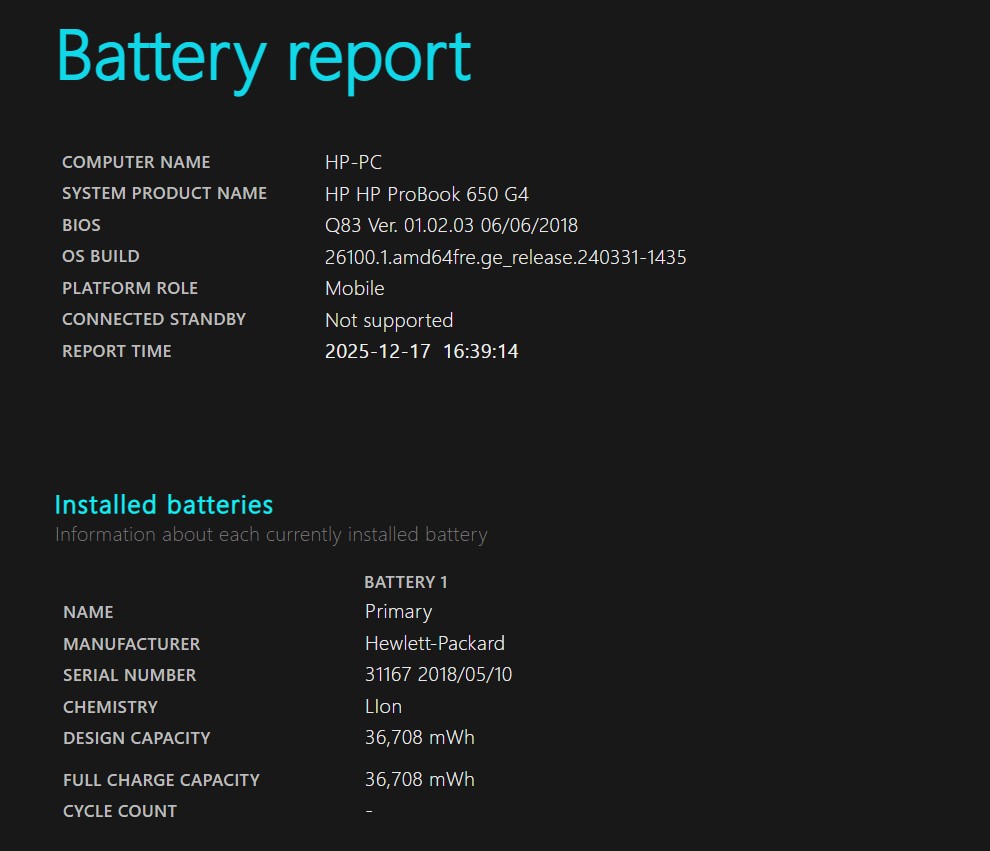Image resolution: width=990 pixels, height=851 pixels.
Task: Click the battery name value Primary
Action: coord(398,612)
